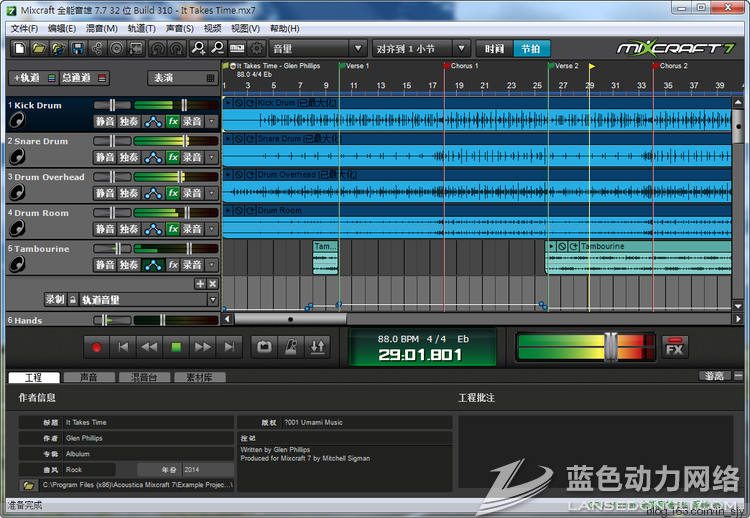Expand the 对齐到 1 小节 snap dropdown
Image resolution: width=750 pixels, height=518 pixels.
420,48
